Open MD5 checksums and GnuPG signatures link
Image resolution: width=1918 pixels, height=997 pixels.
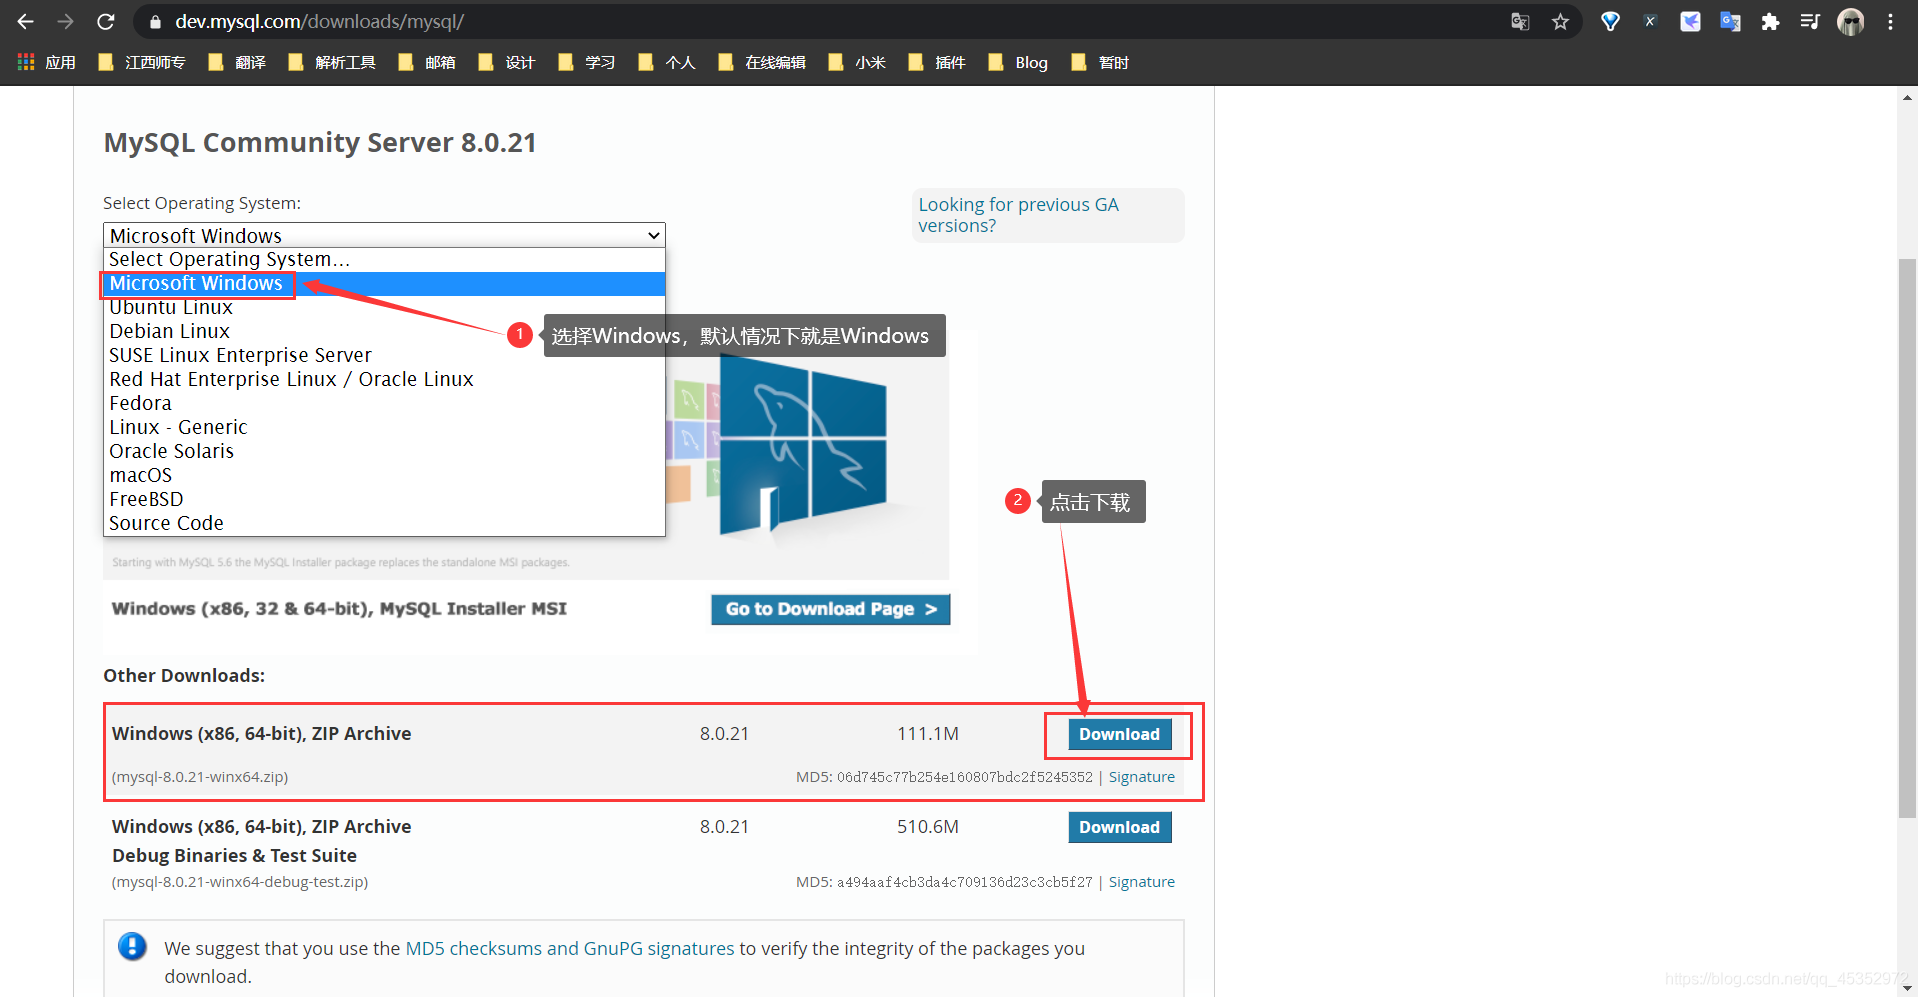(570, 948)
